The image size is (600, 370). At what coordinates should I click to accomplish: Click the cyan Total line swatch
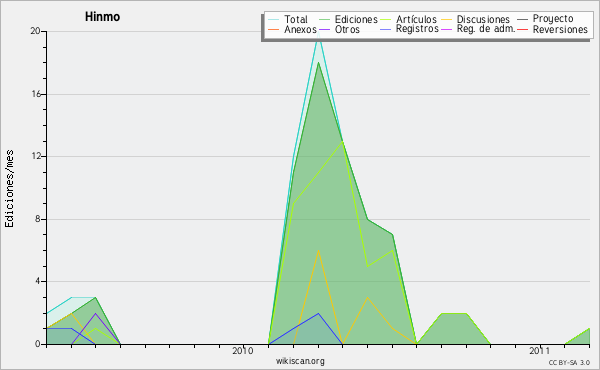(x=273, y=19)
